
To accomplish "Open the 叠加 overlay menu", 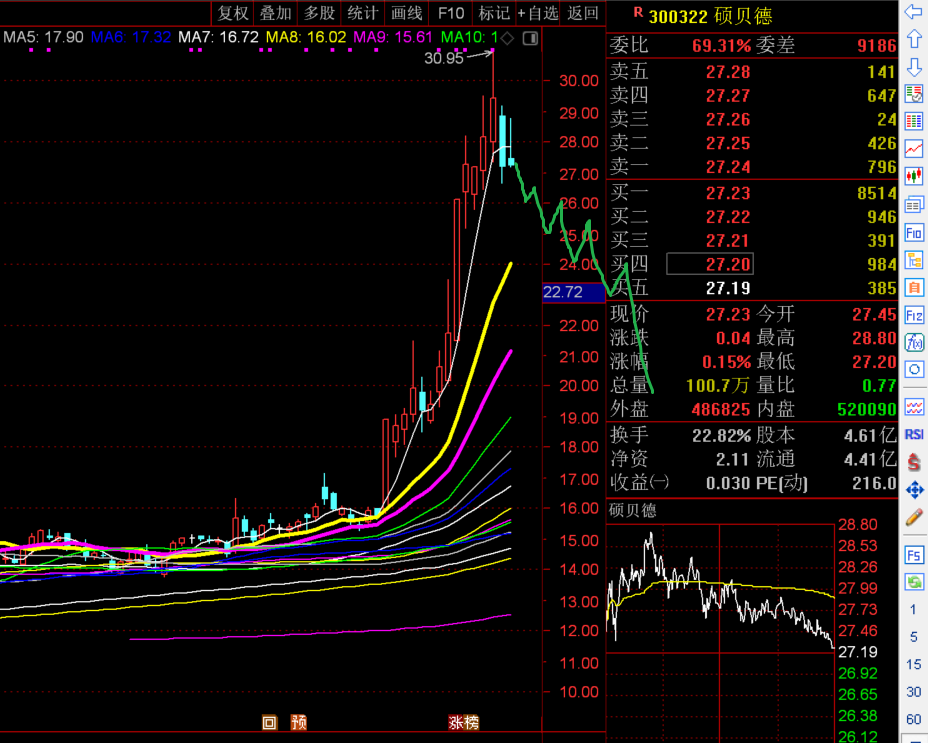I will (x=276, y=13).
